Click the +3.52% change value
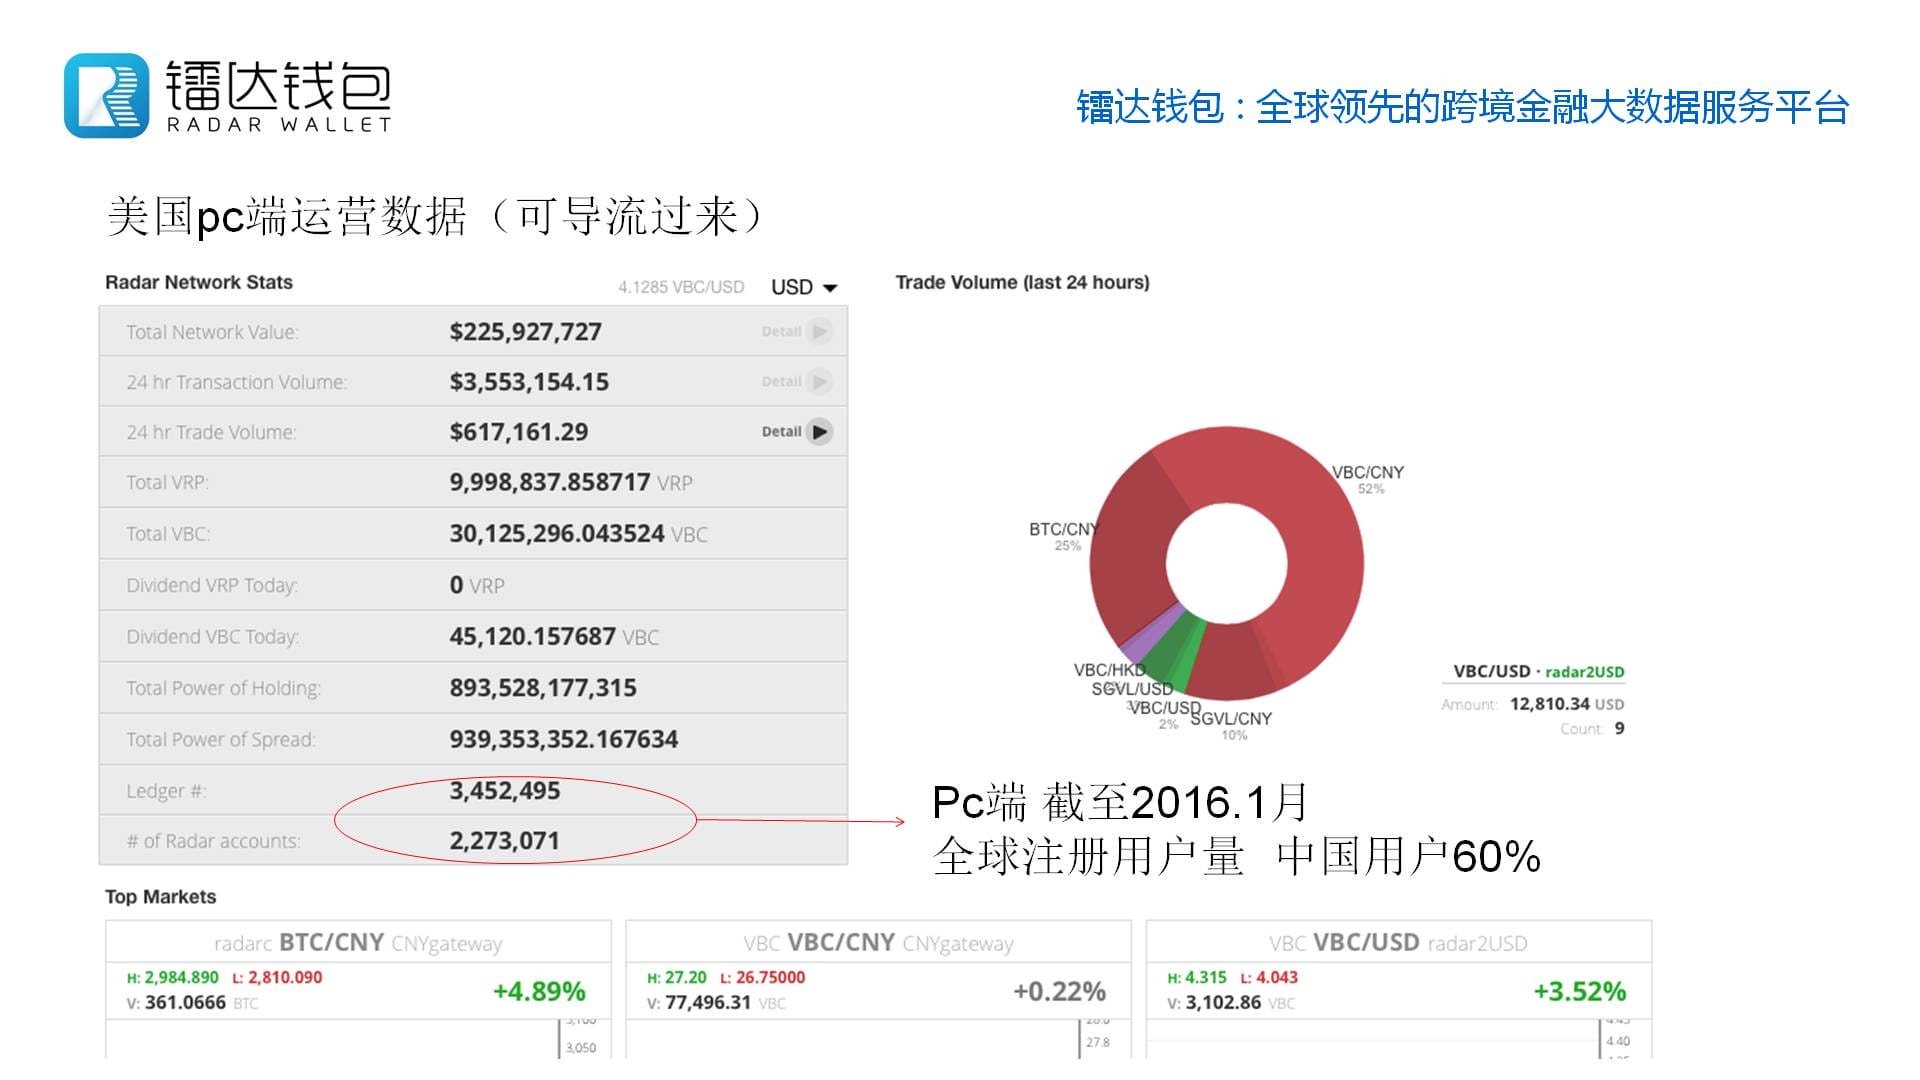1920x1080 pixels. (x=1580, y=991)
